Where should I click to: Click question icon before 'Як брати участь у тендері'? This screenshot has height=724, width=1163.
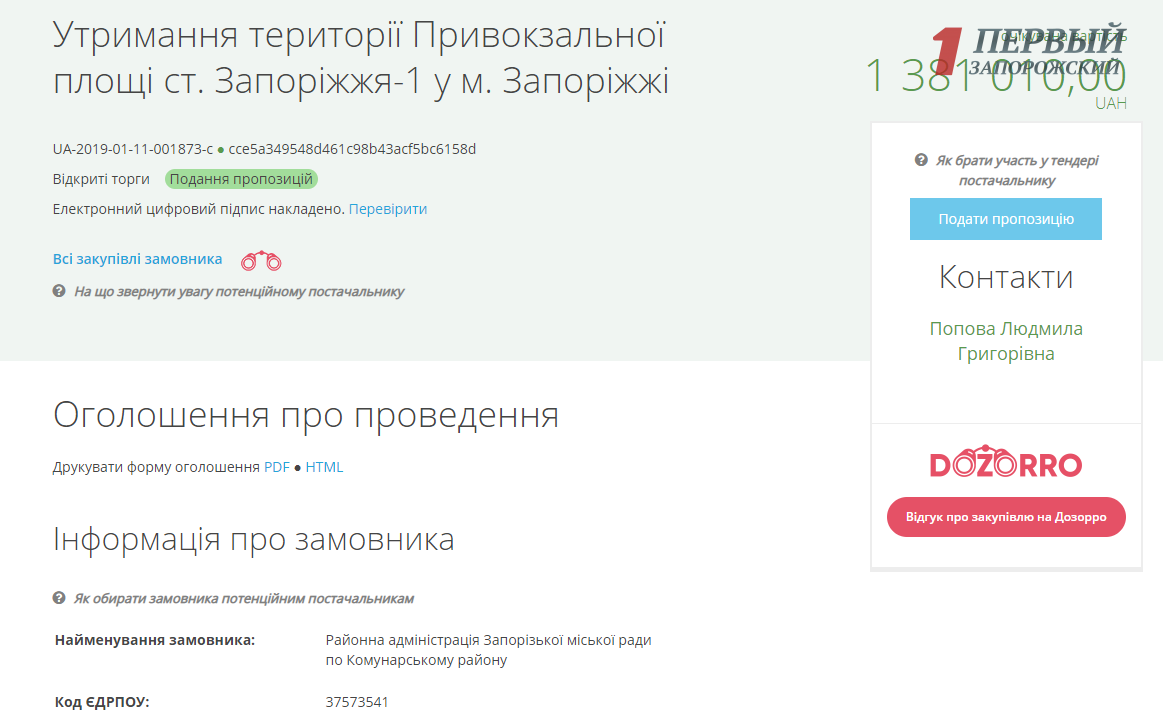point(921,161)
